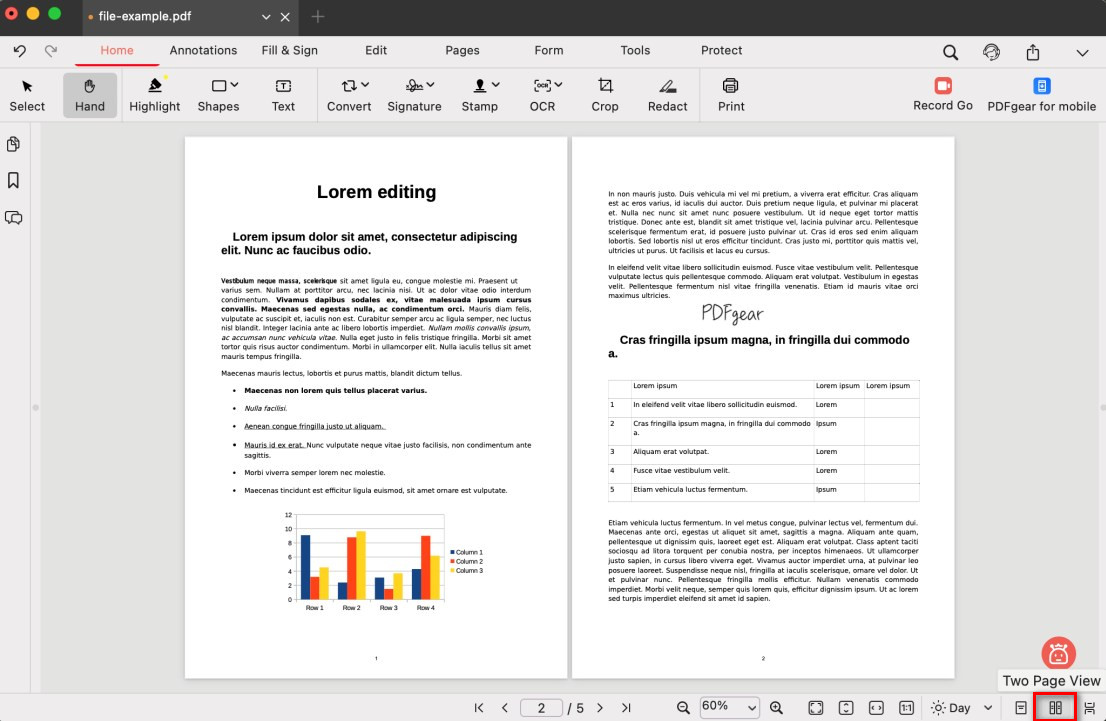
Task: Open the Highlight tool
Action: [x=154, y=95]
